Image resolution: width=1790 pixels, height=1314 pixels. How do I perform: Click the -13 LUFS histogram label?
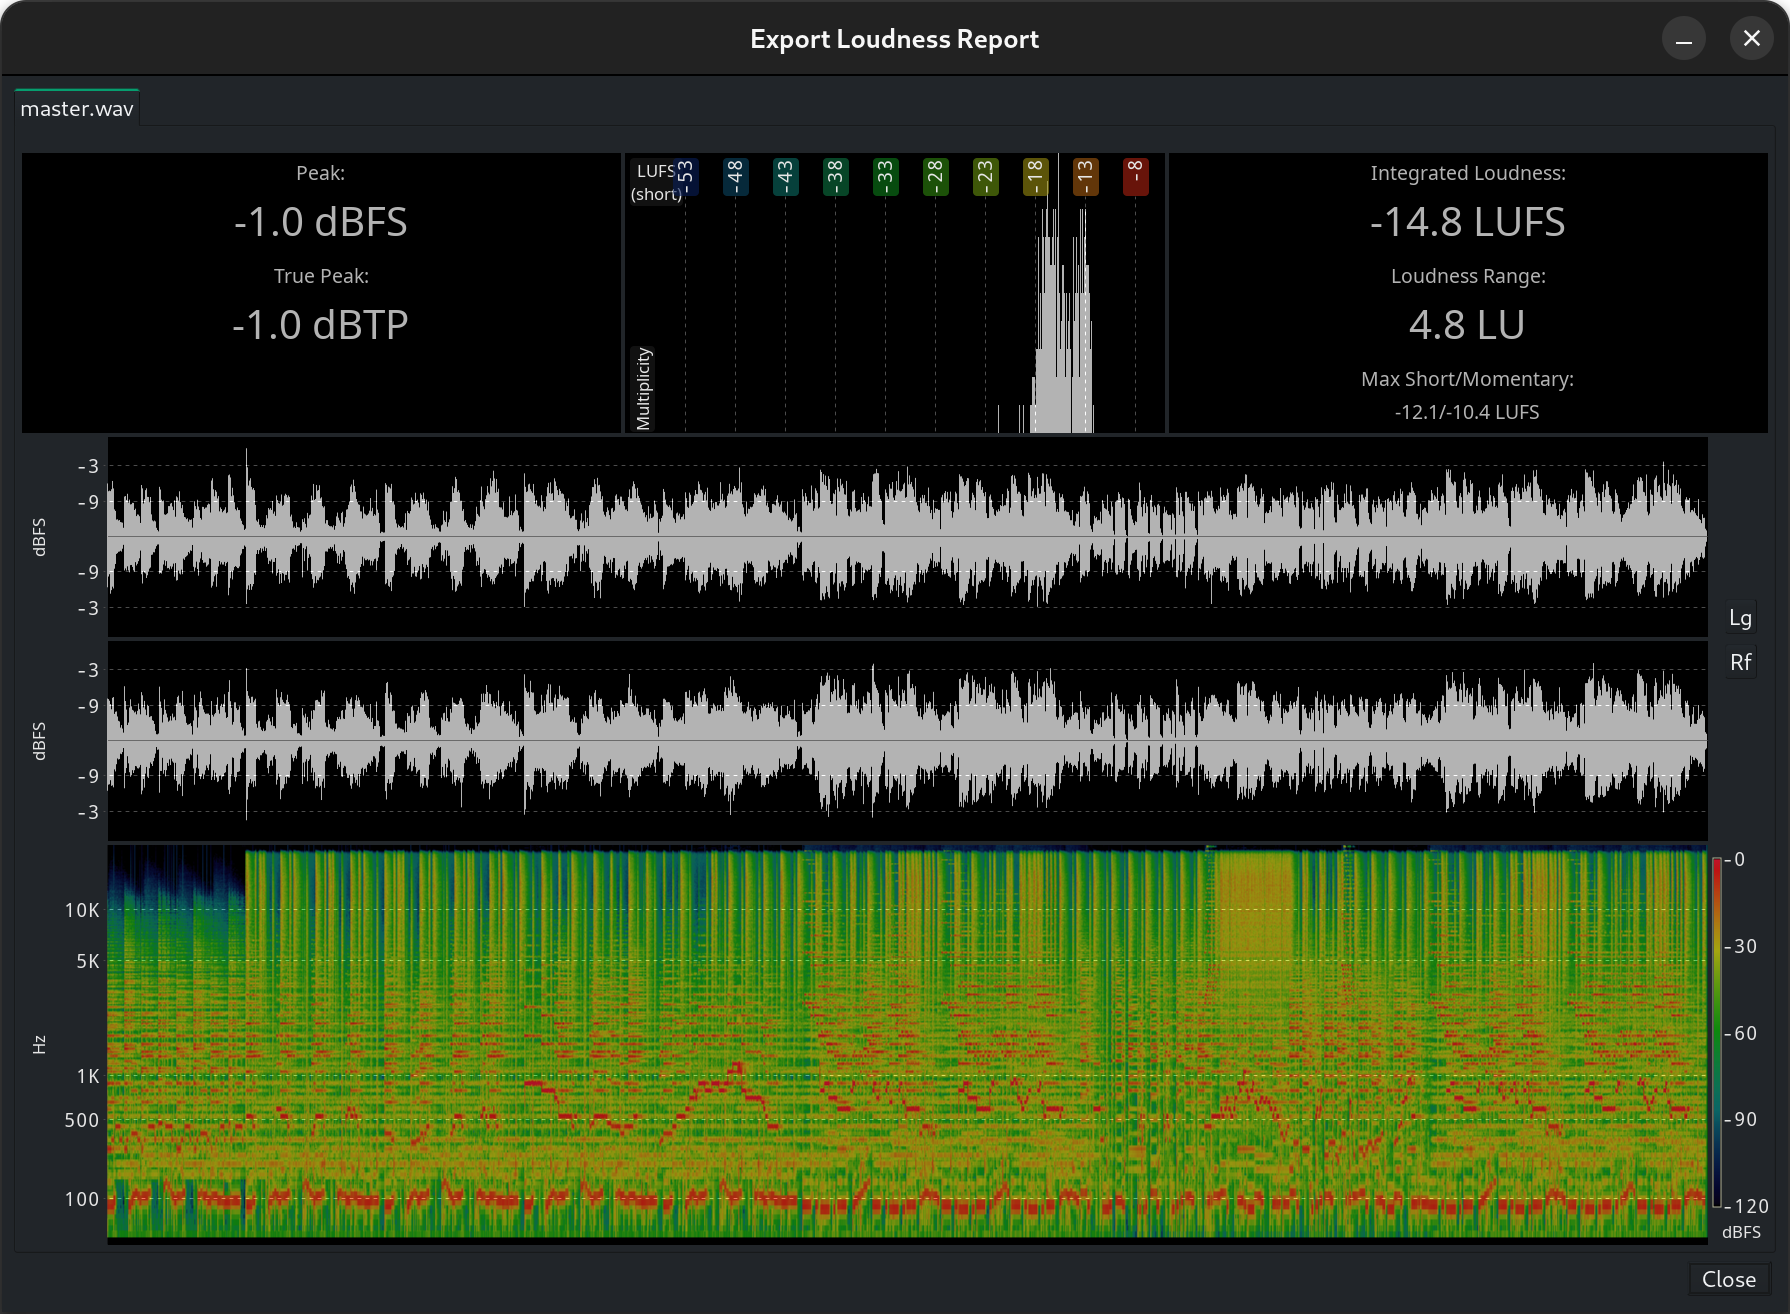[x=1085, y=177]
